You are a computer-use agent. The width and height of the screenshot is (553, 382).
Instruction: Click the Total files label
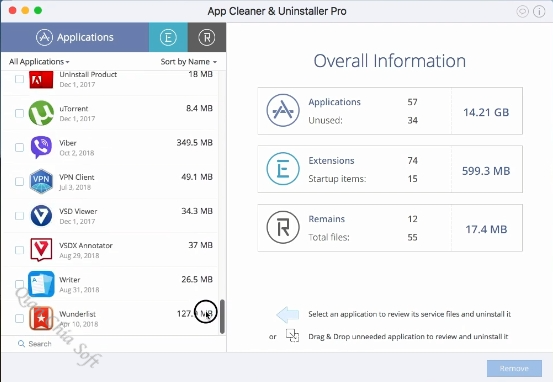pyautogui.click(x=329, y=237)
